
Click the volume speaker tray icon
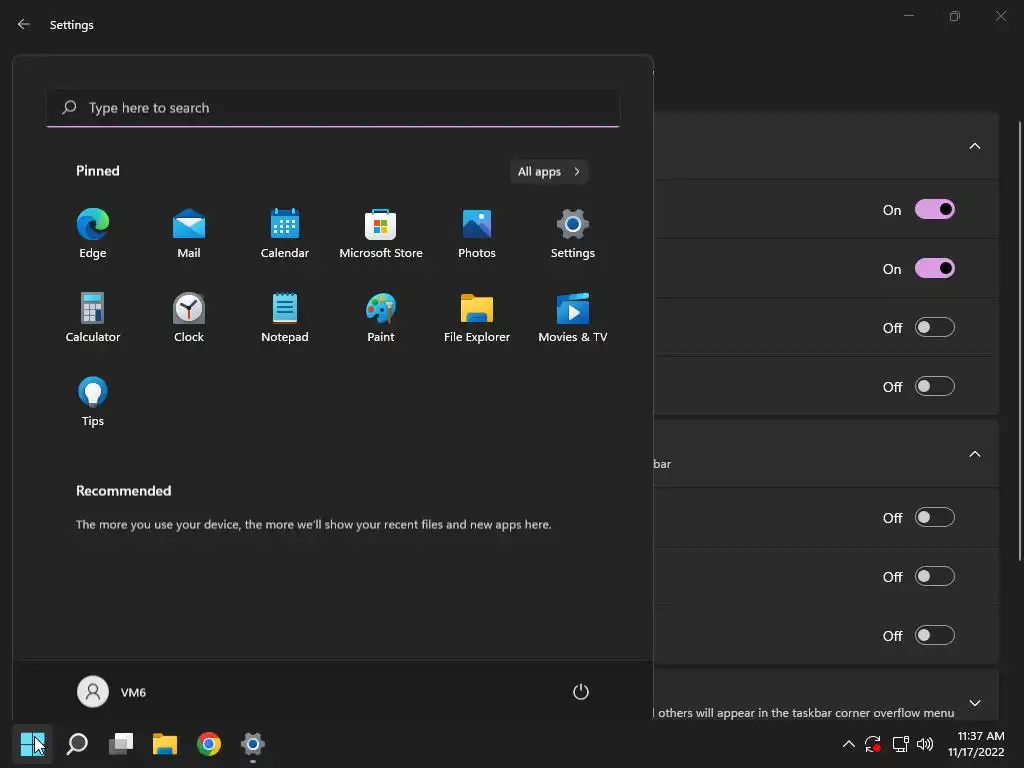tap(925, 743)
